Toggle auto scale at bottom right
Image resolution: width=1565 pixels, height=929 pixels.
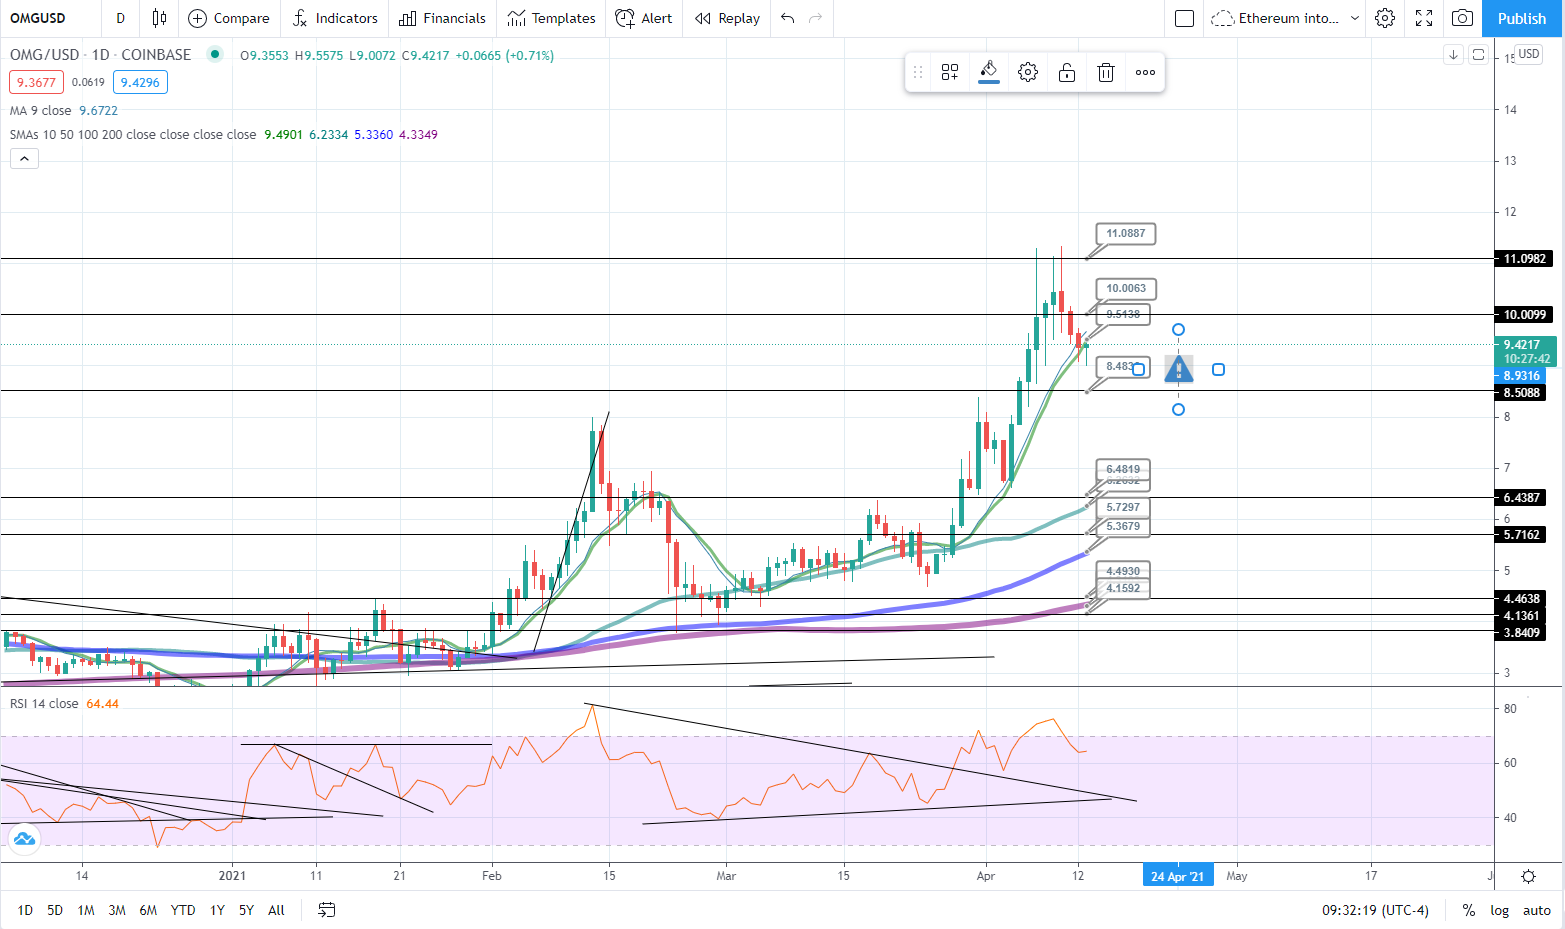coord(1536,910)
